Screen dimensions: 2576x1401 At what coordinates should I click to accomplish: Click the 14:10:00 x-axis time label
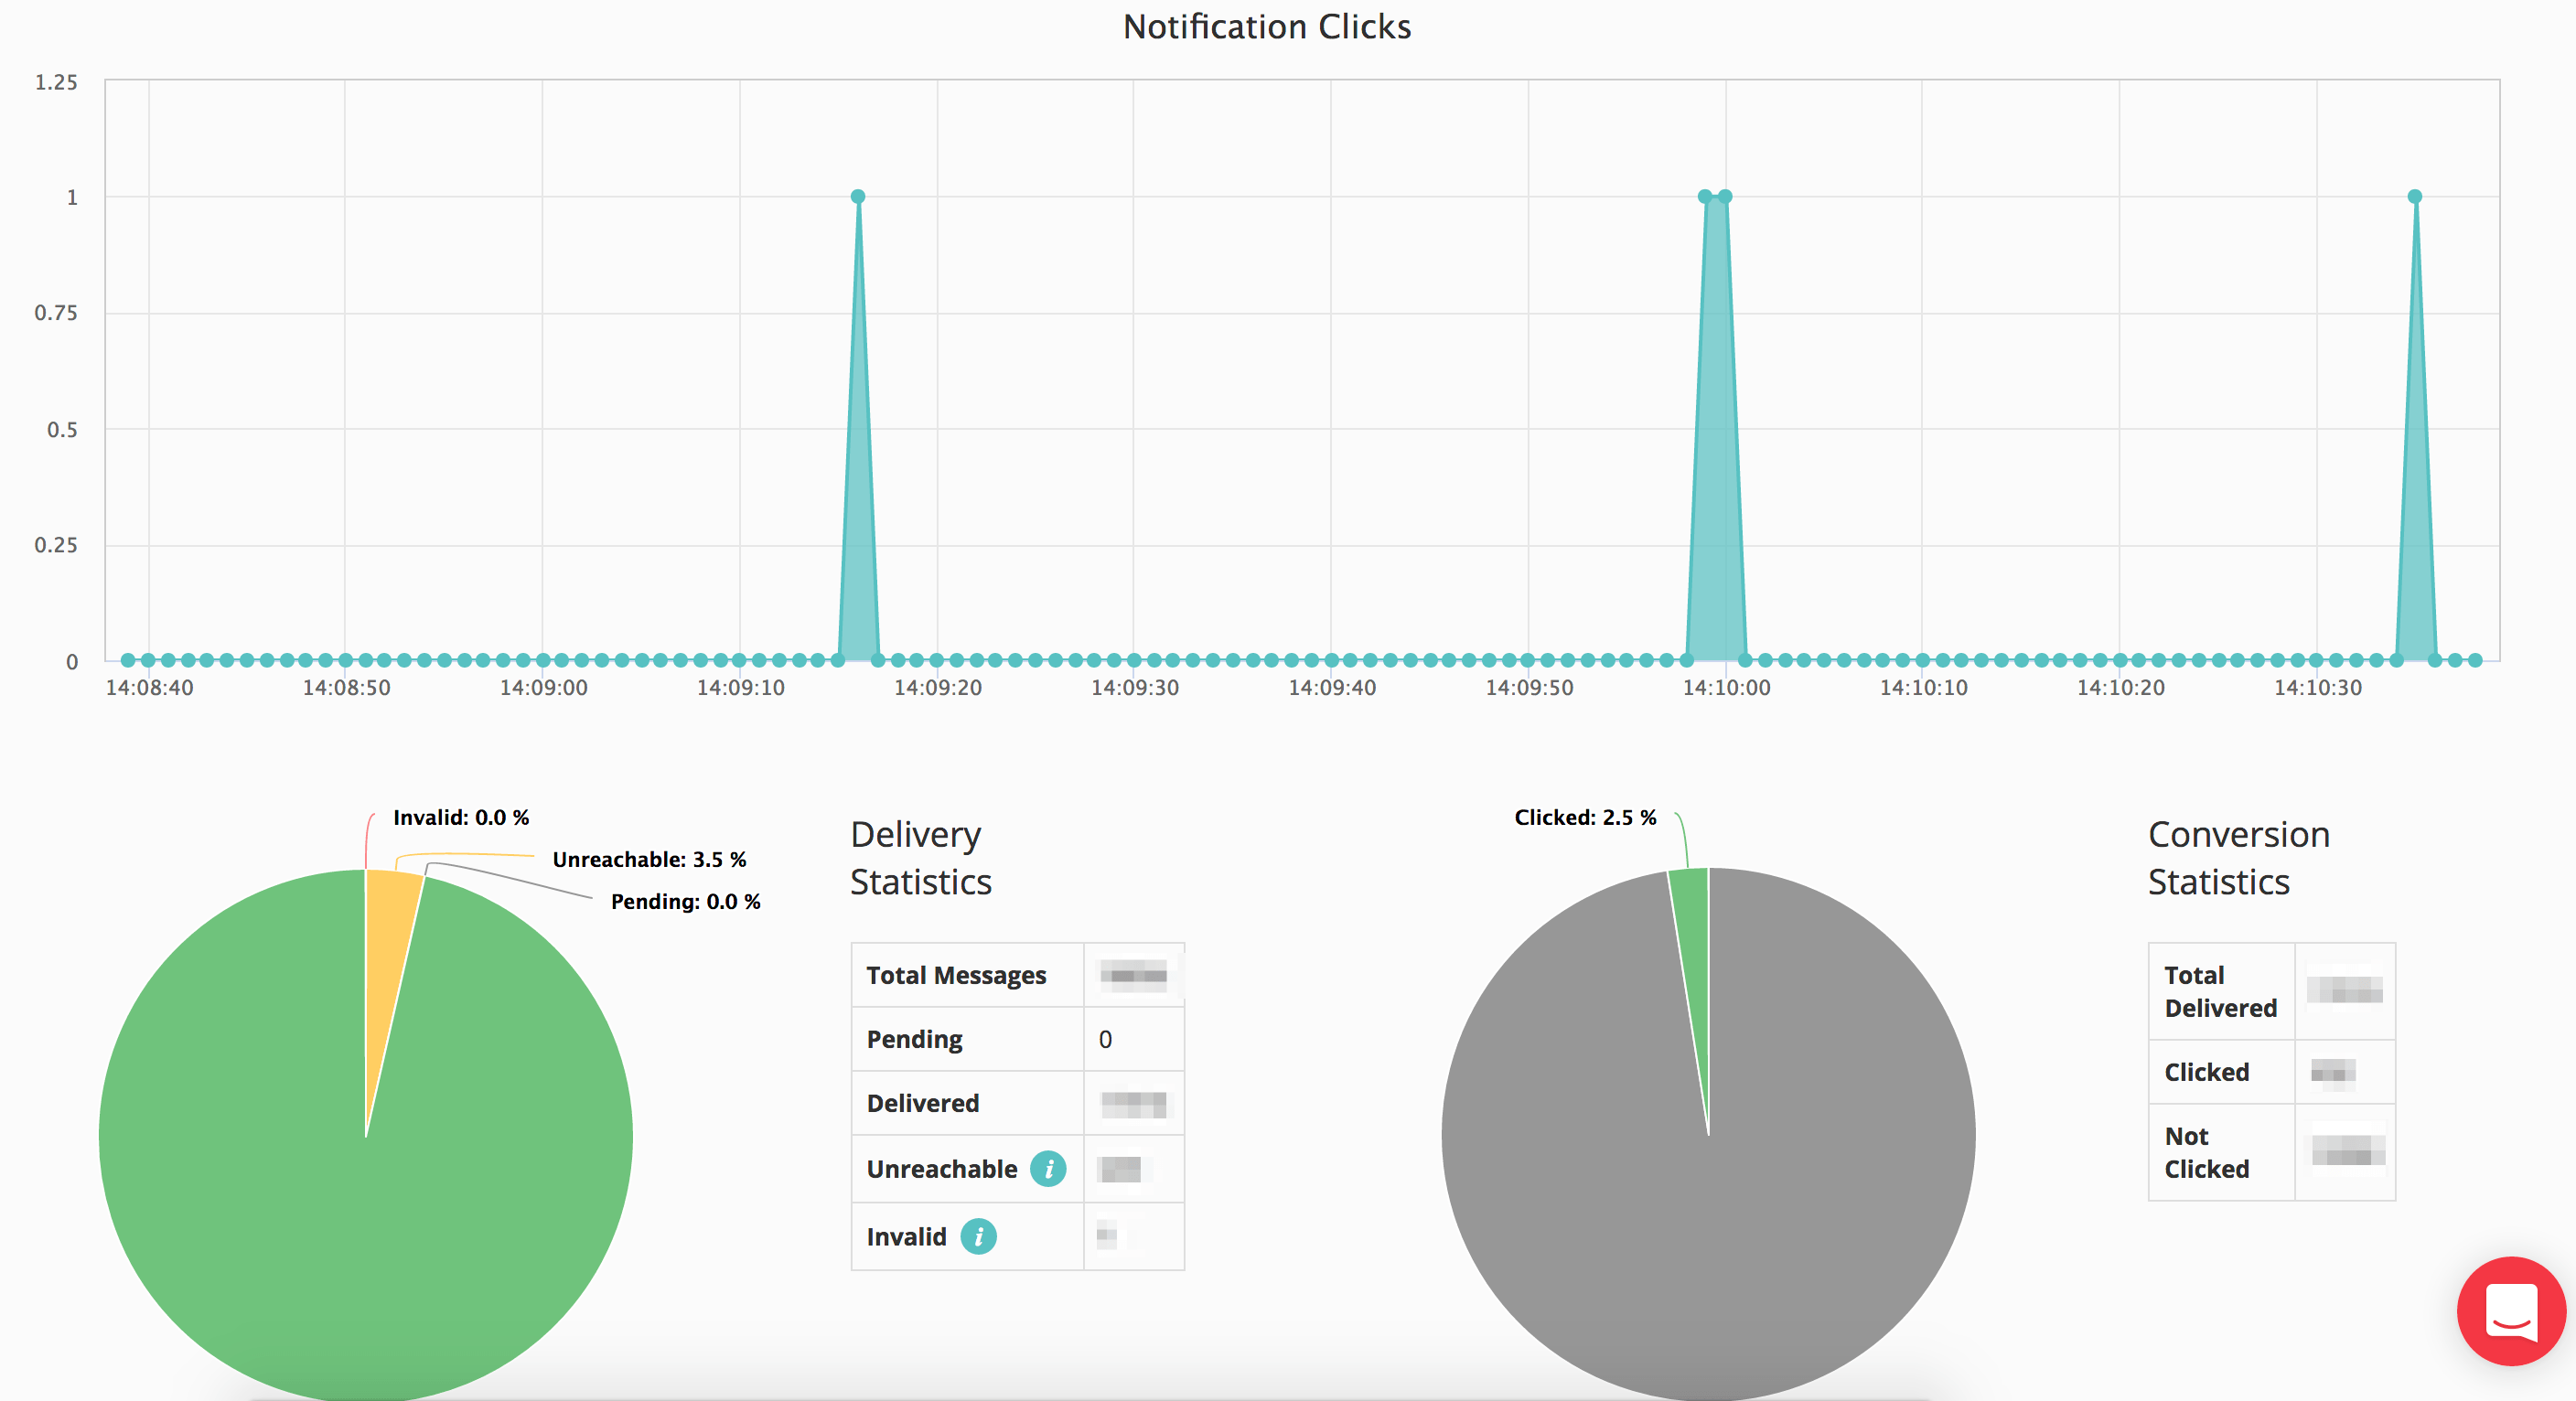[1725, 688]
